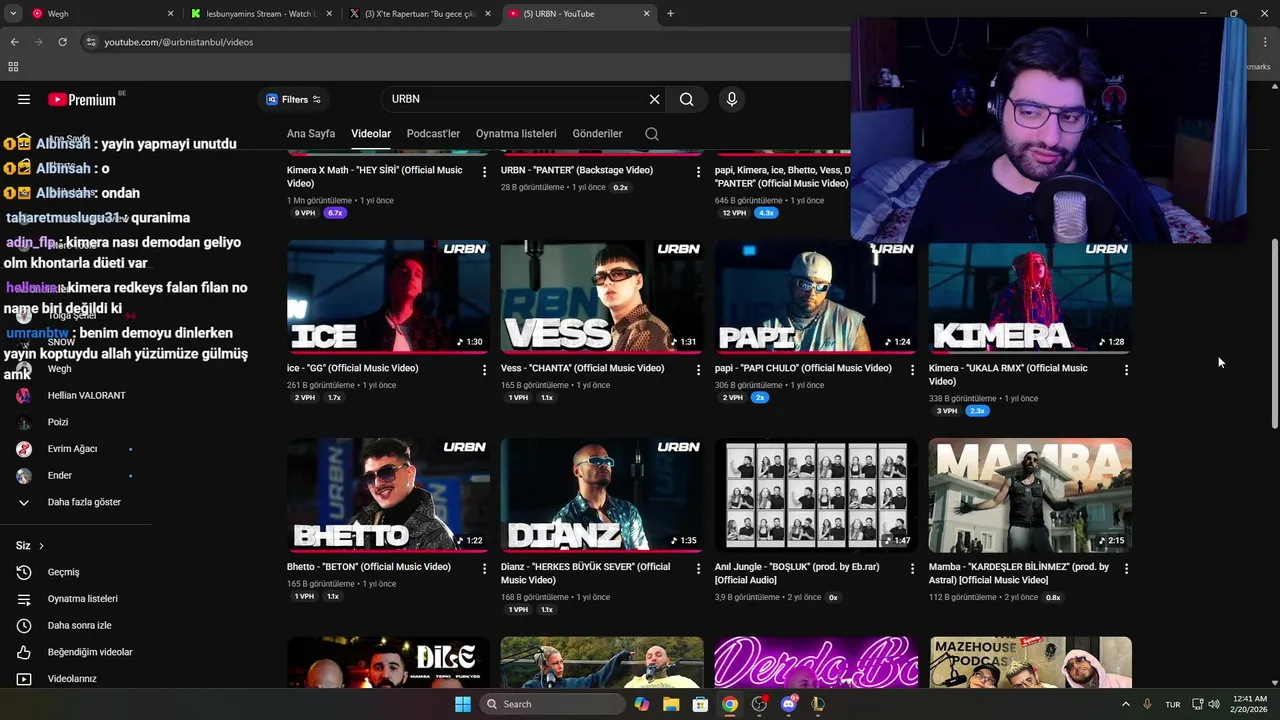Play the KIMERA UKALA RMX thumbnail
Image resolution: width=1280 pixels, height=720 pixels.
(x=1030, y=297)
